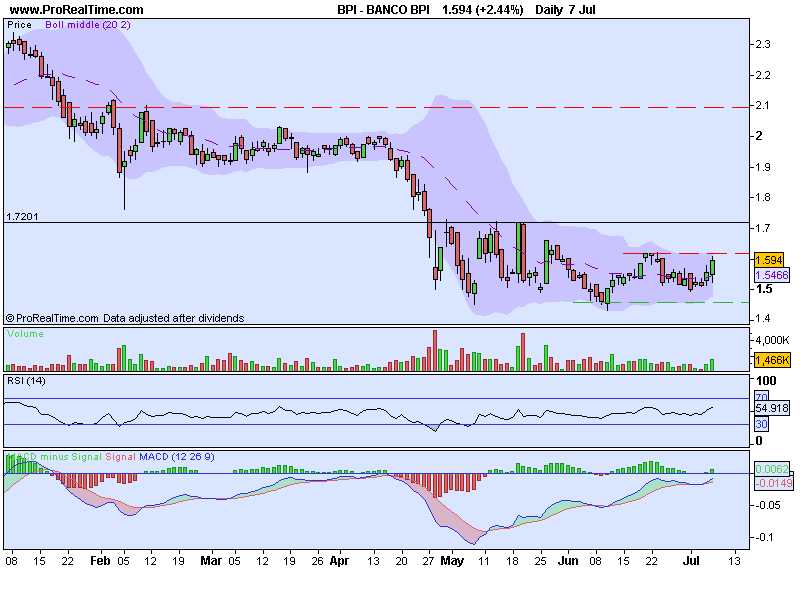Click the 'Feb' month label on time axis
Viewport: 800px width, 600px height.
[x=100, y=561]
